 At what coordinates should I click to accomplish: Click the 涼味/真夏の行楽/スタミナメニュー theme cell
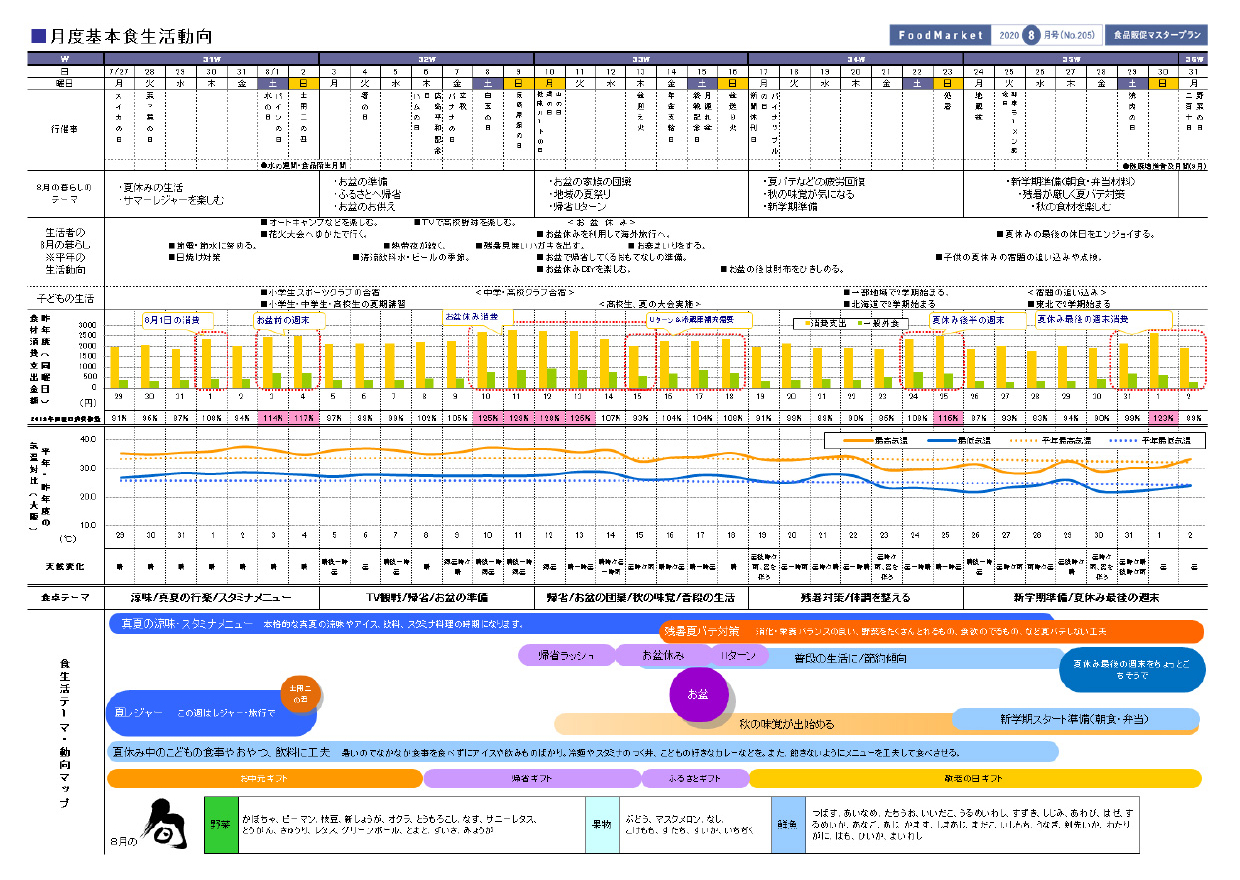pos(211,597)
